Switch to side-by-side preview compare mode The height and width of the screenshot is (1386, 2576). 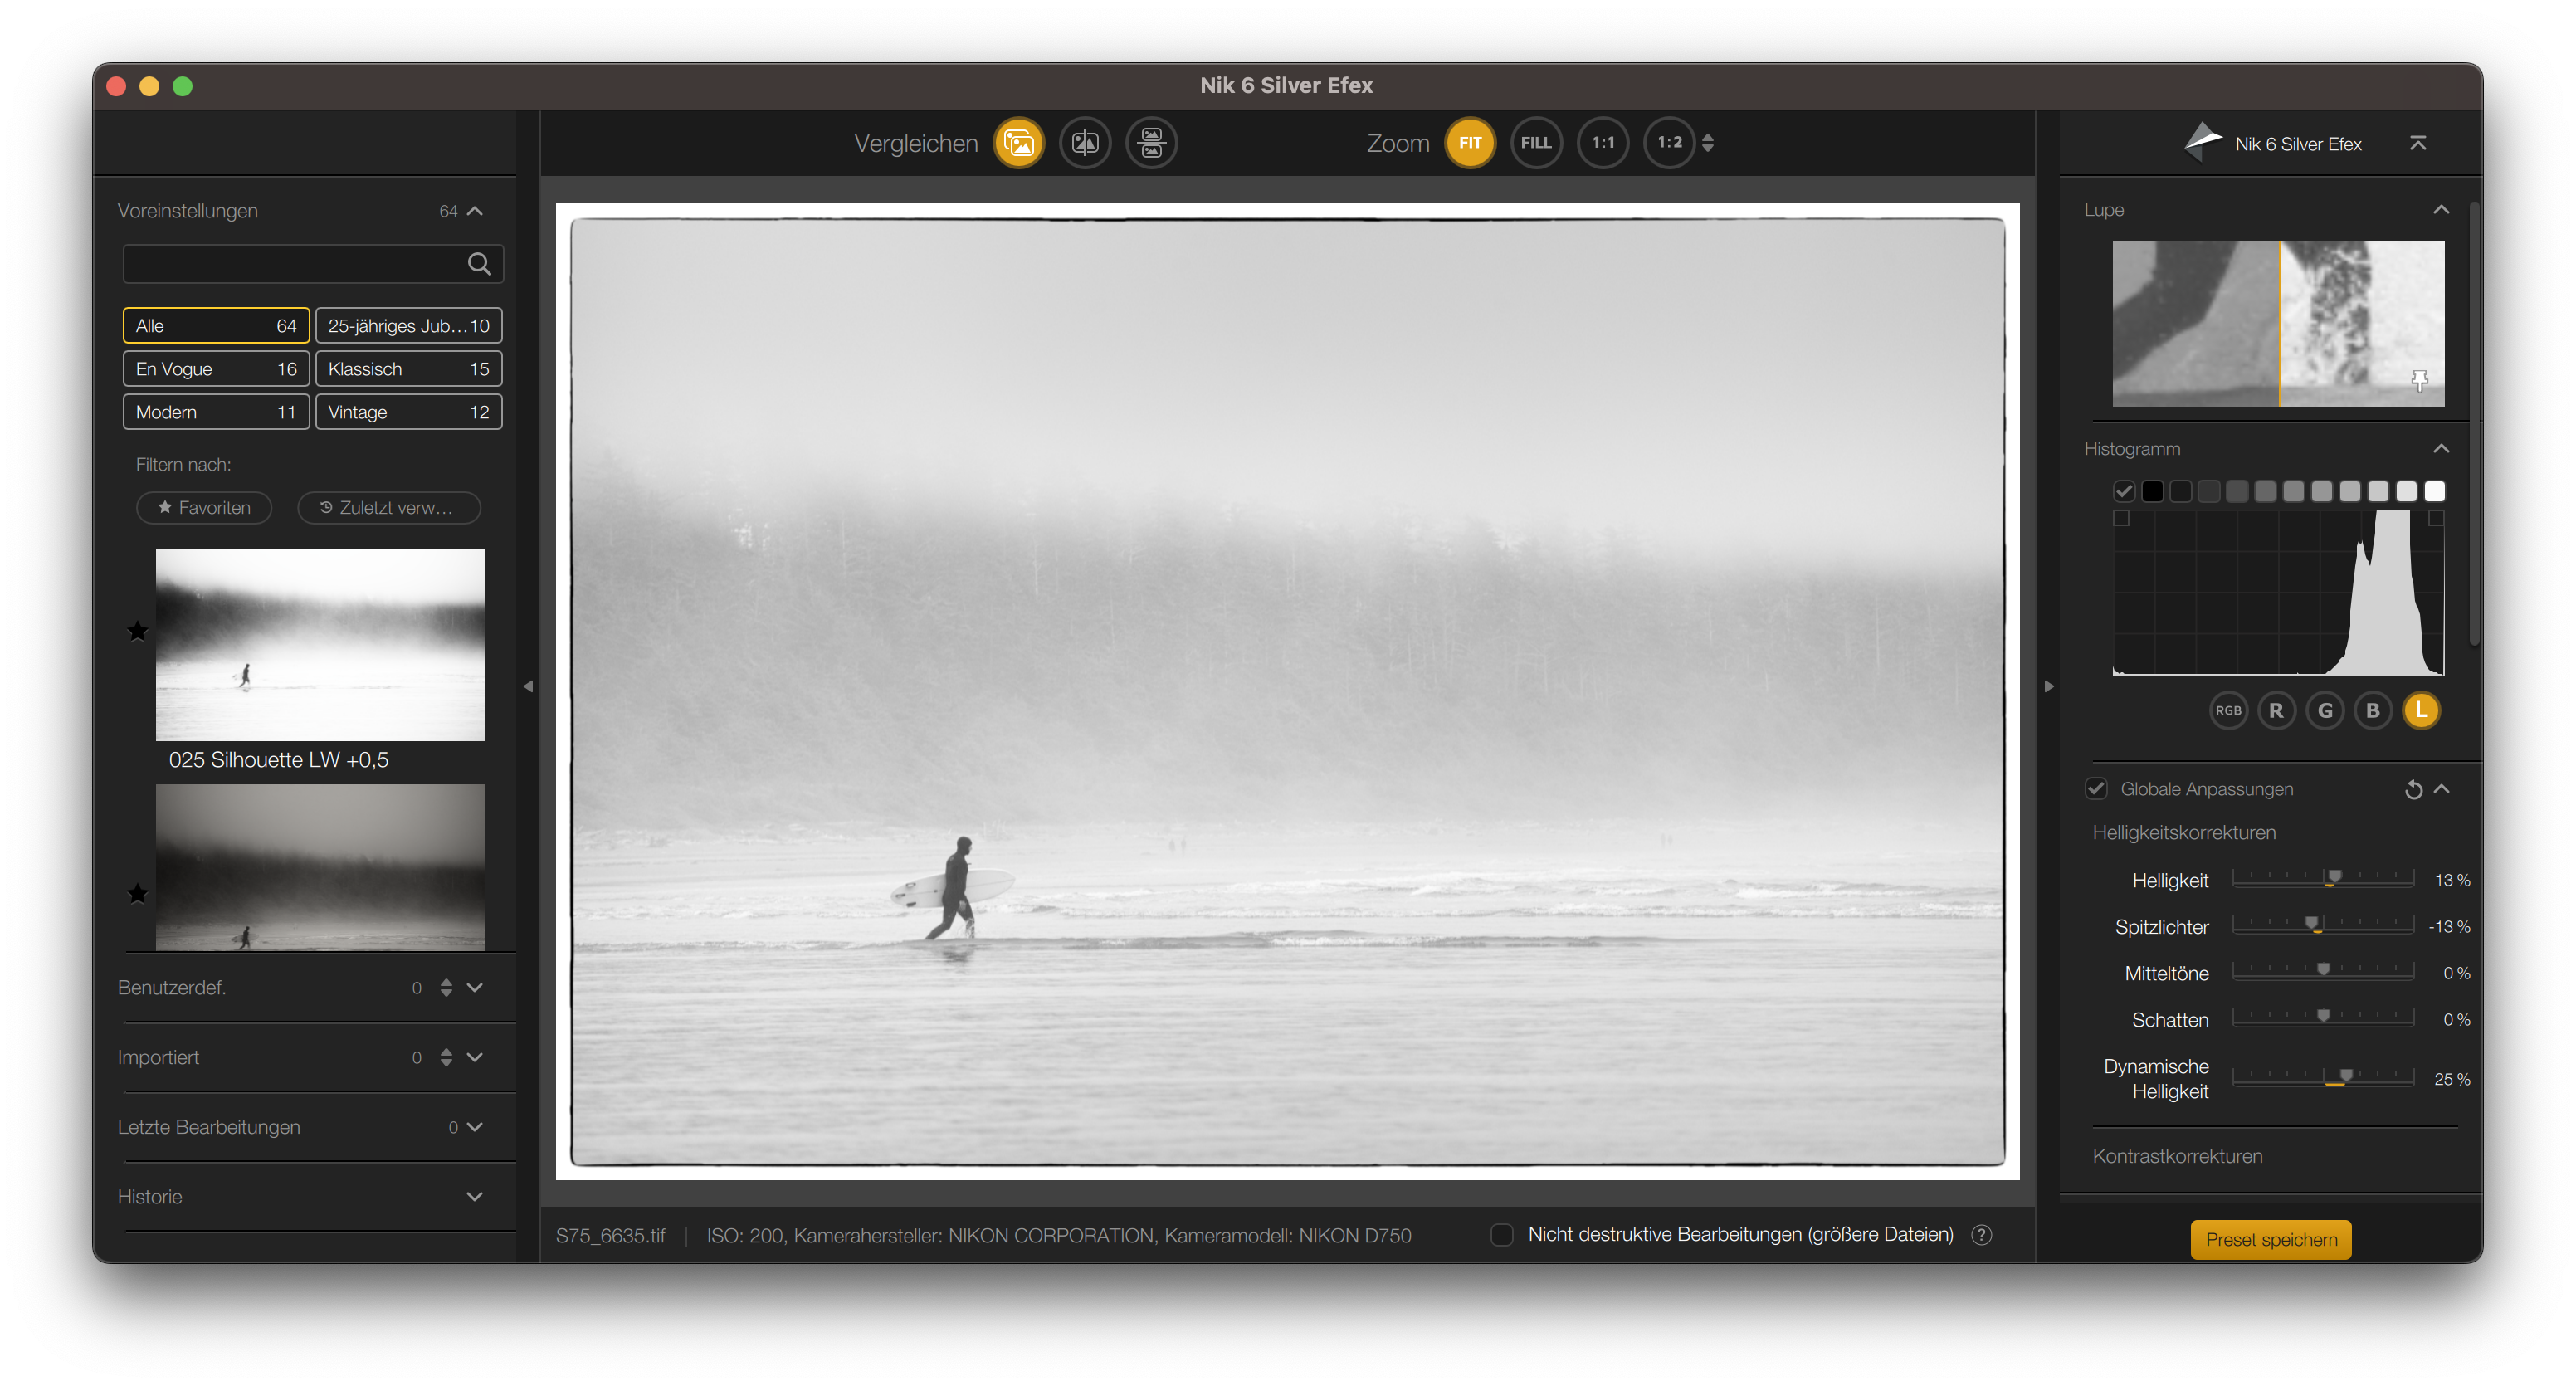[x=1151, y=143]
